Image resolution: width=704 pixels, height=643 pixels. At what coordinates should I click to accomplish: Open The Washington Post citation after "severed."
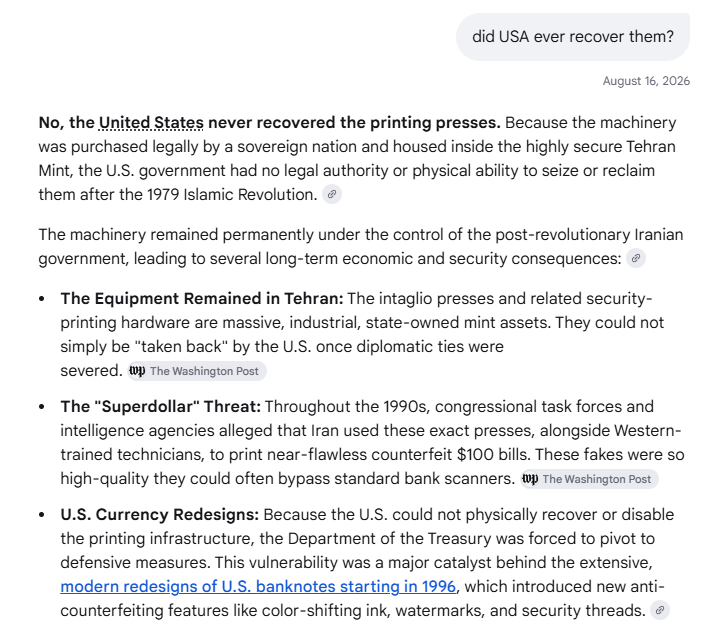197,371
